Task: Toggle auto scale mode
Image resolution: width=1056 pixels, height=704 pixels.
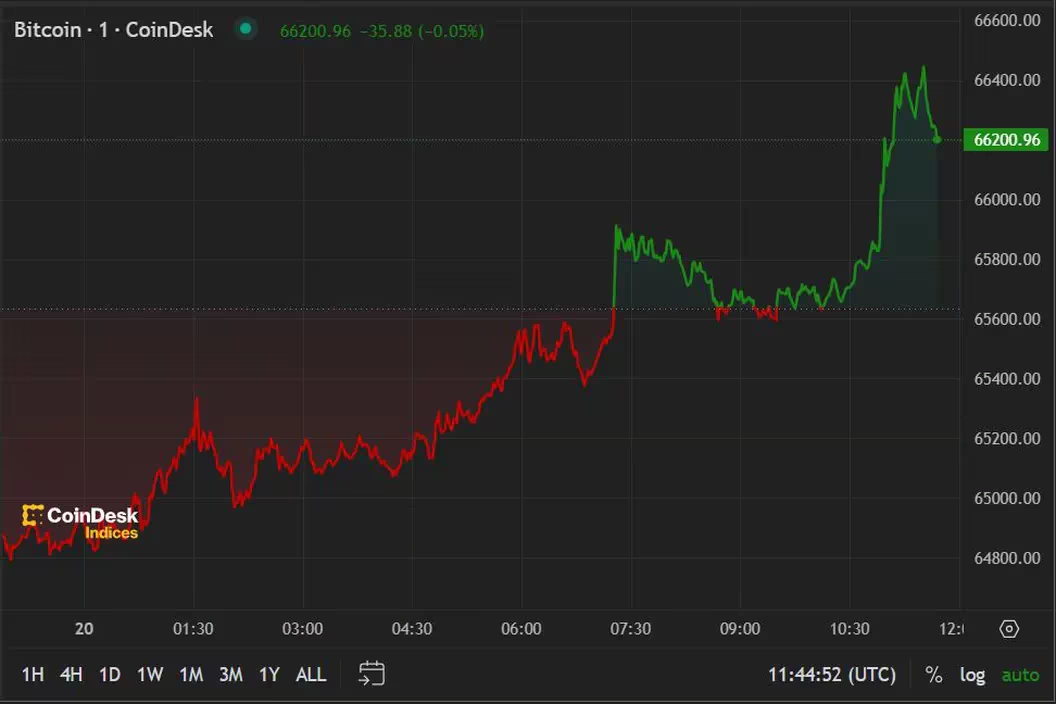Action: (1020, 675)
